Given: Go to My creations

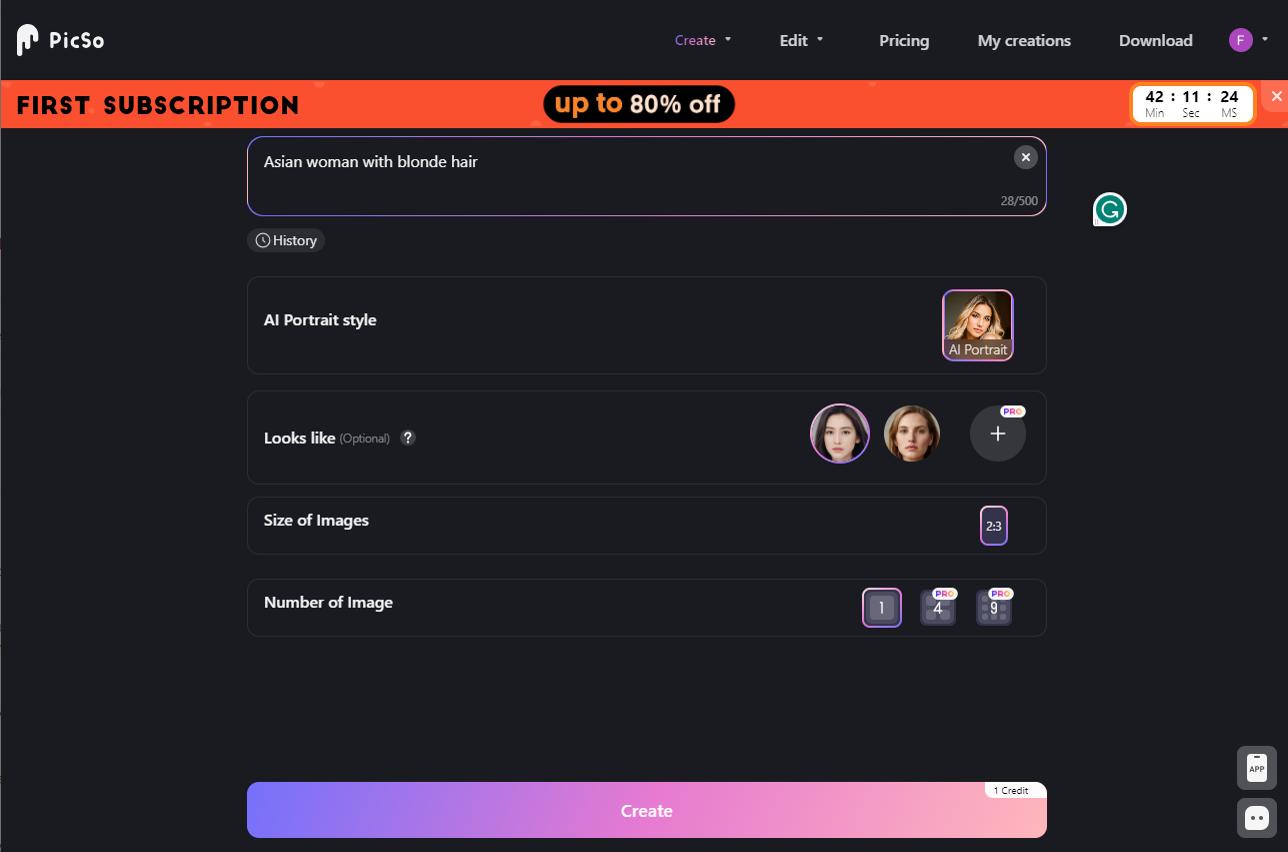Looking at the screenshot, I should (x=1024, y=41).
